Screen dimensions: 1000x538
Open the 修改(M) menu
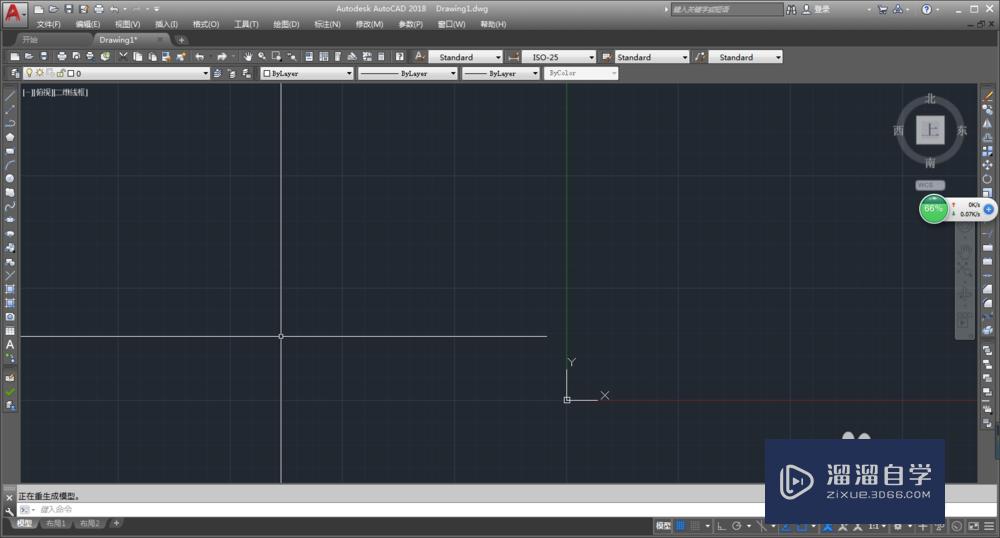370,24
